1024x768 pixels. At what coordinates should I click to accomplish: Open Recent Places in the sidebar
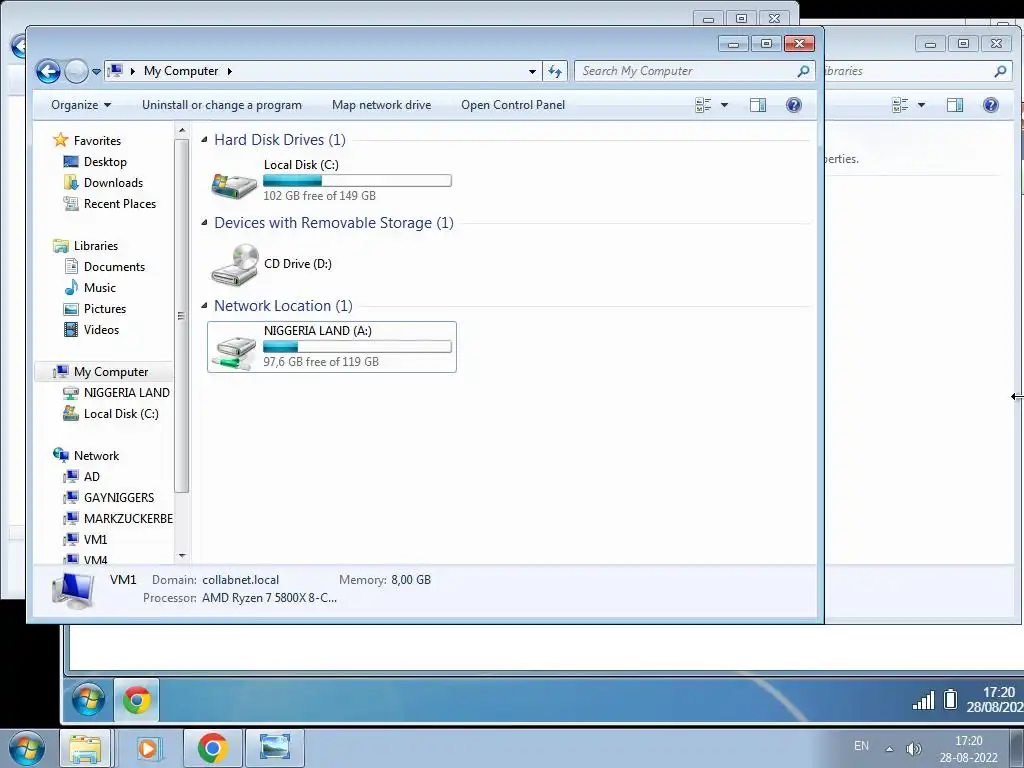(x=120, y=204)
